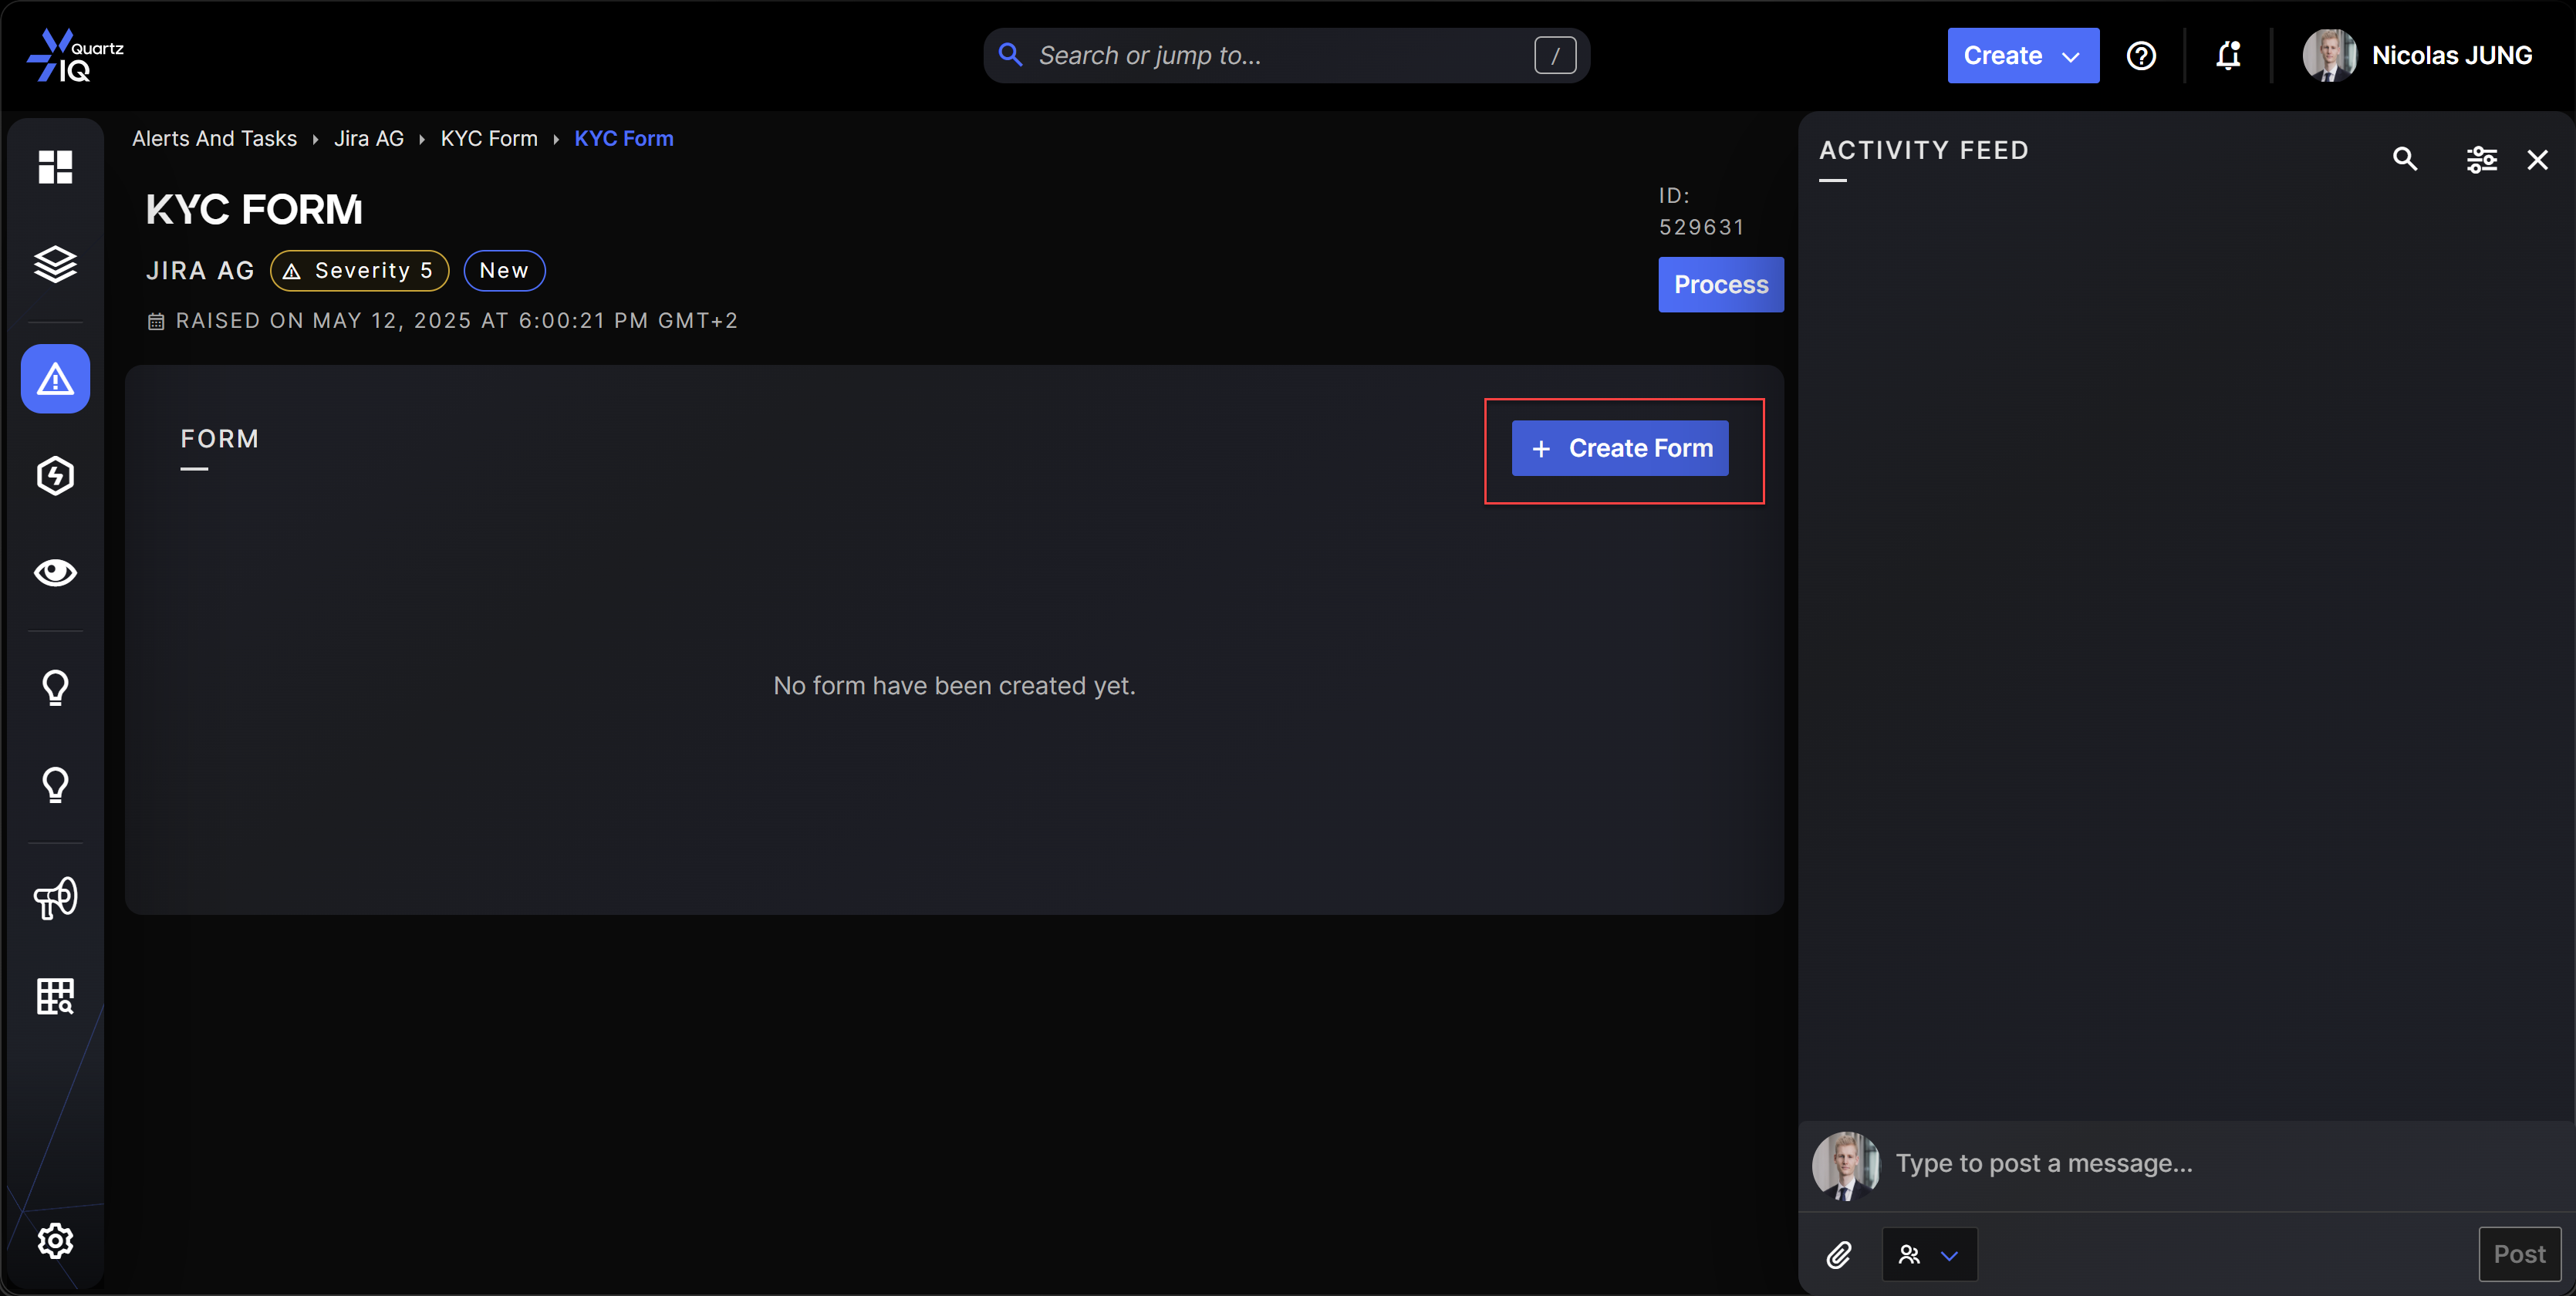
Task: Open the table search sidebar icon
Action: coord(55,996)
